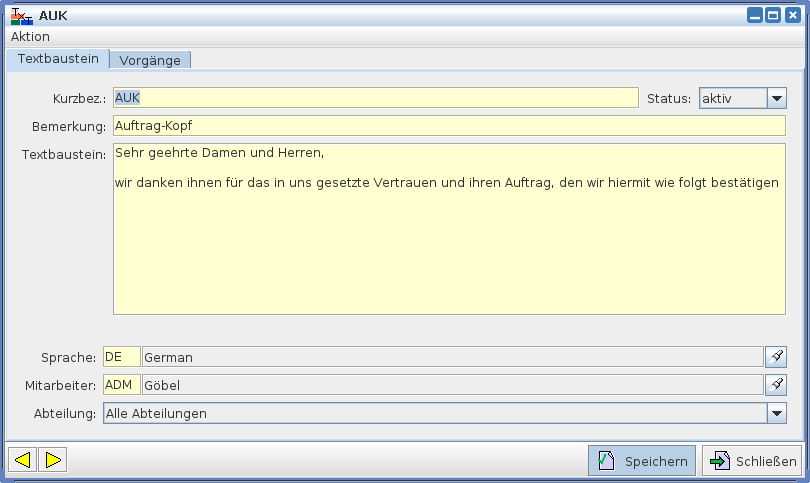Click the yellow left arrow to go previous
Image resolution: width=810 pixels, height=483 pixels.
(x=22, y=460)
